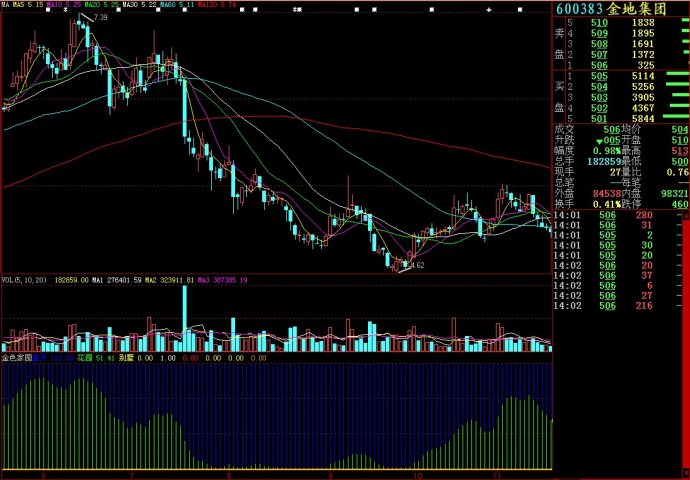Screen dimensions: 690x480
Task: Select the MA5 moving average label
Action: point(26,5)
